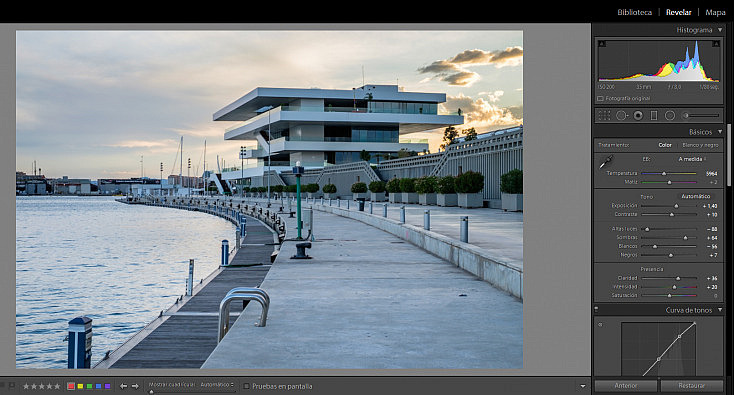Collapse the Básicos panel
734x395 pixels.
pyautogui.click(x=720, y=132)
